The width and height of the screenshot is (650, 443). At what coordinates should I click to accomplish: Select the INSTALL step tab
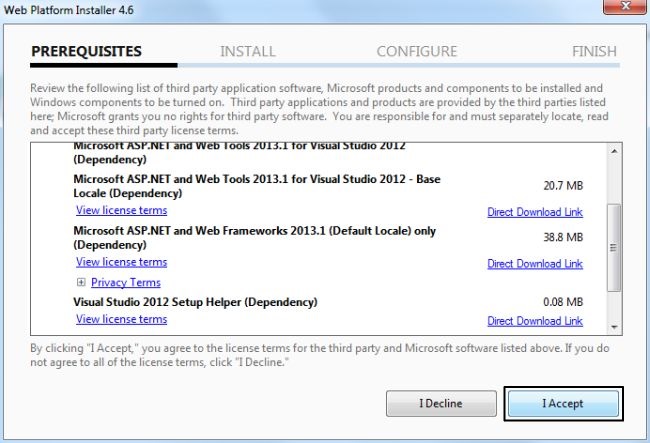(248, 51)
